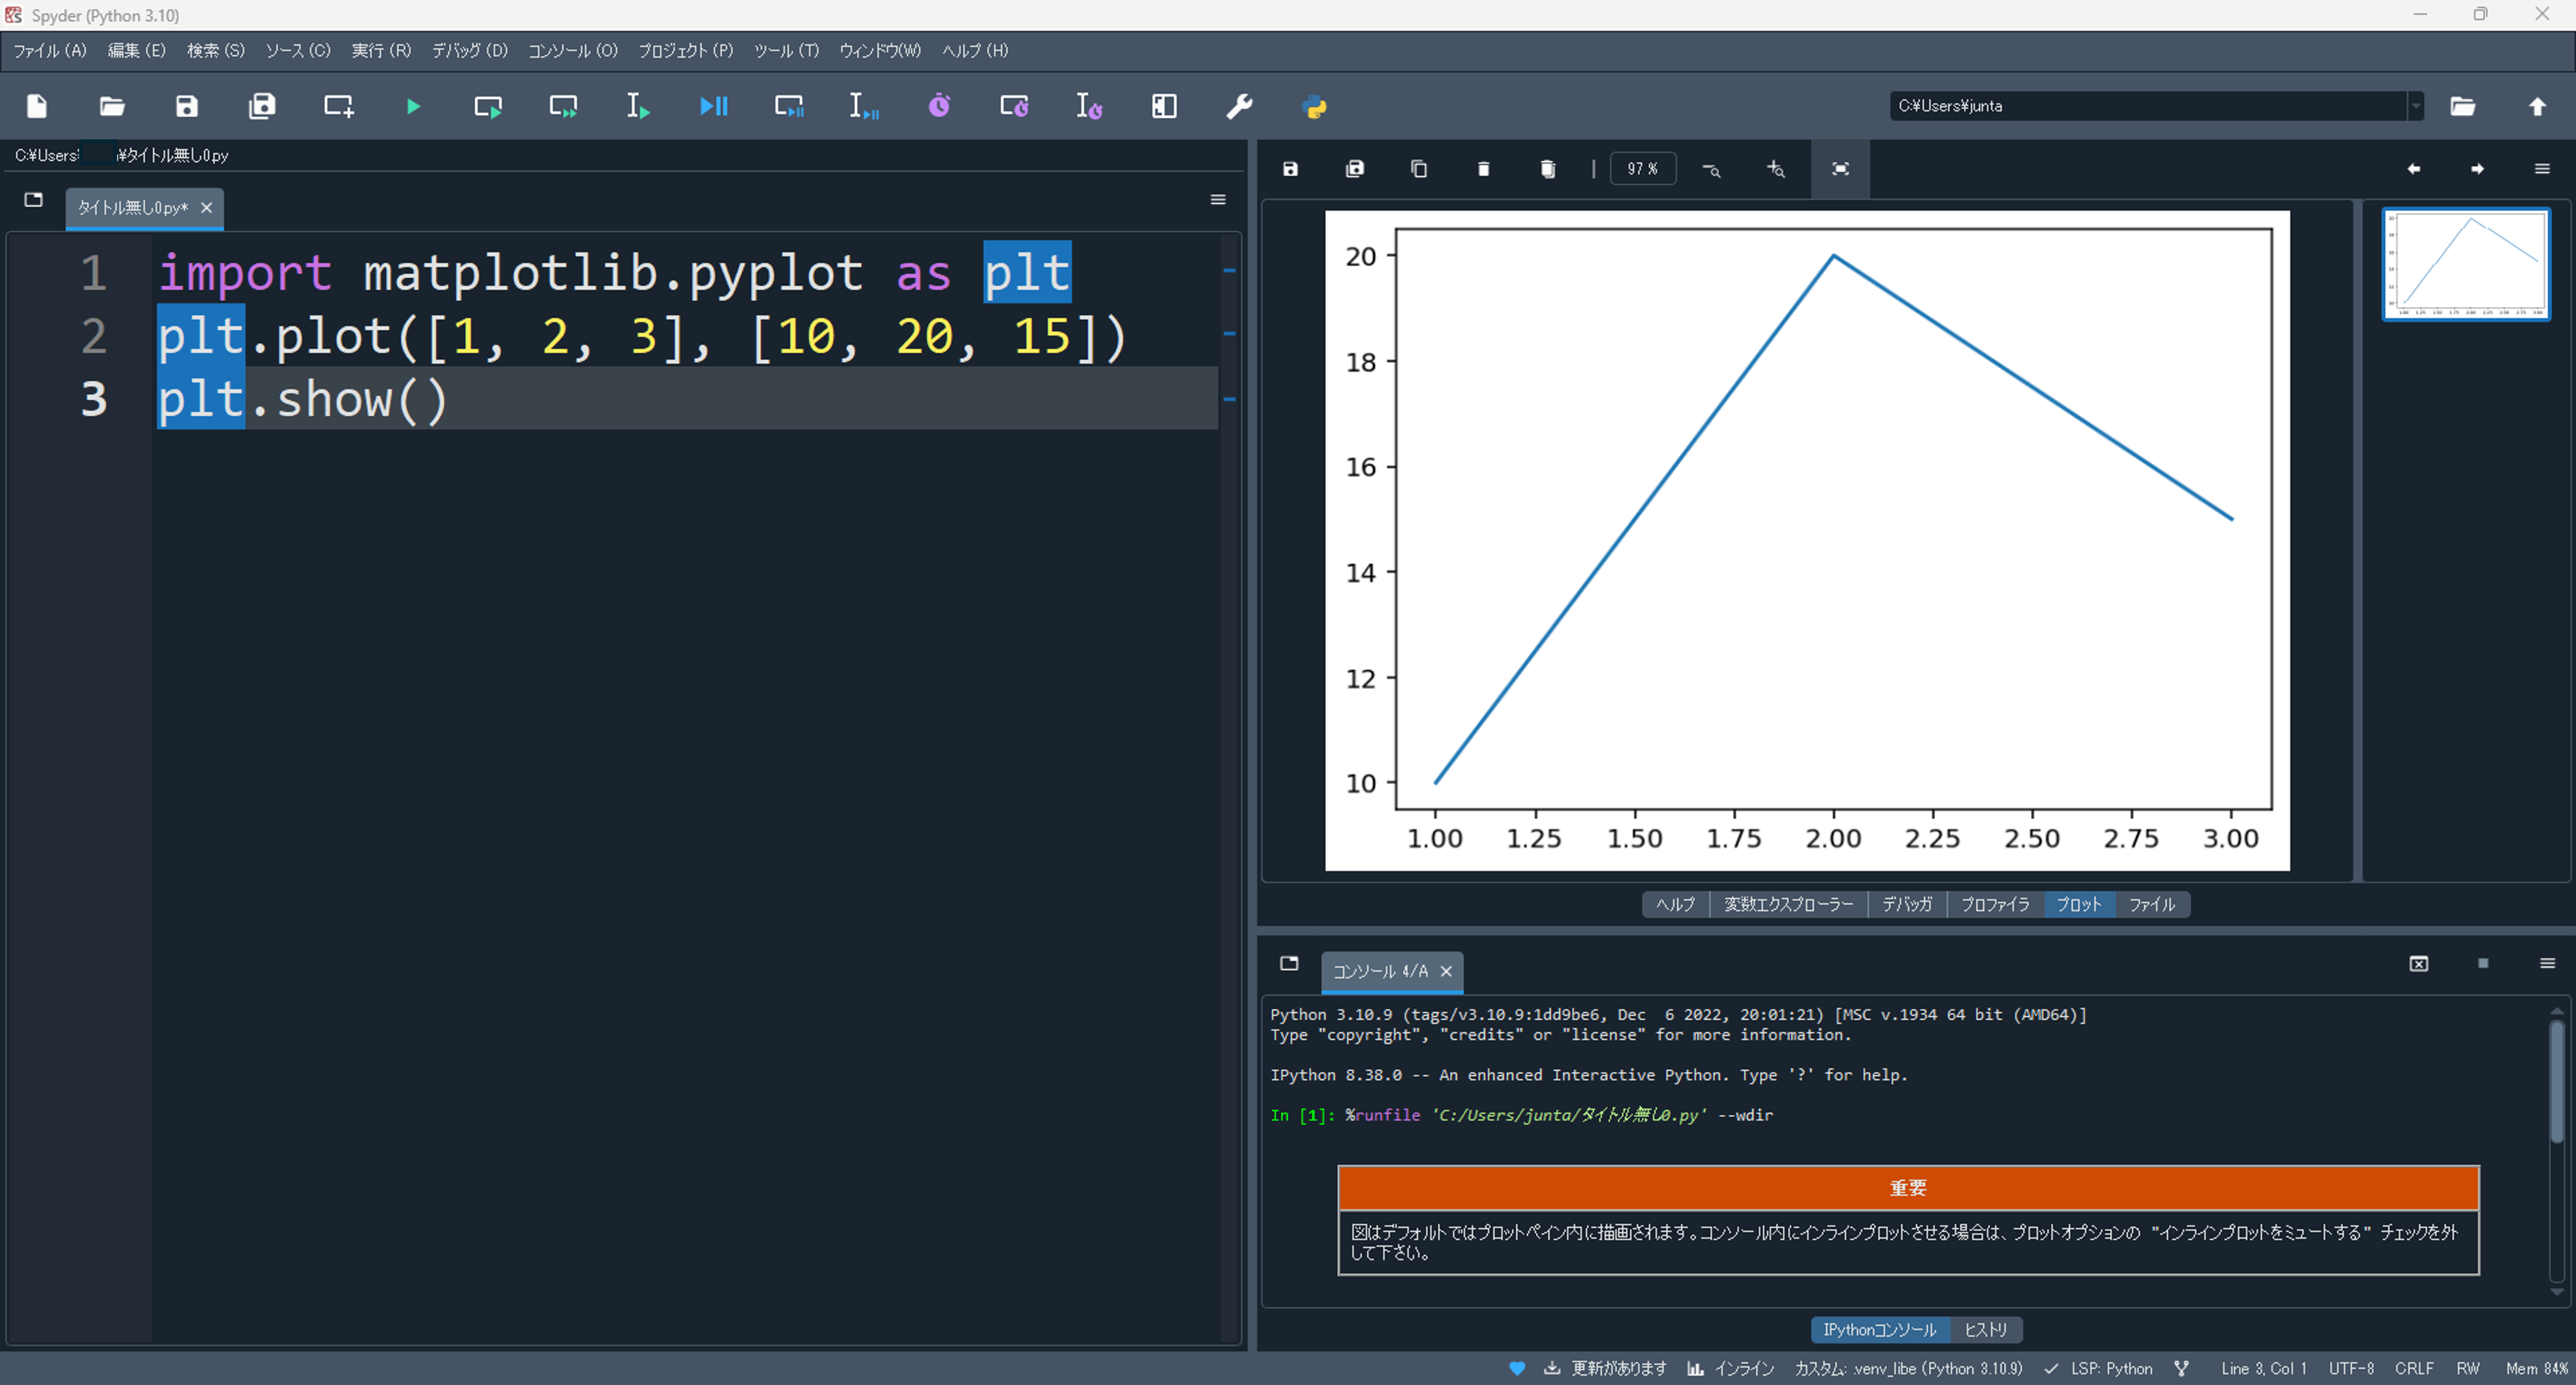
Task: Save the current file
Action: (187, 106)
